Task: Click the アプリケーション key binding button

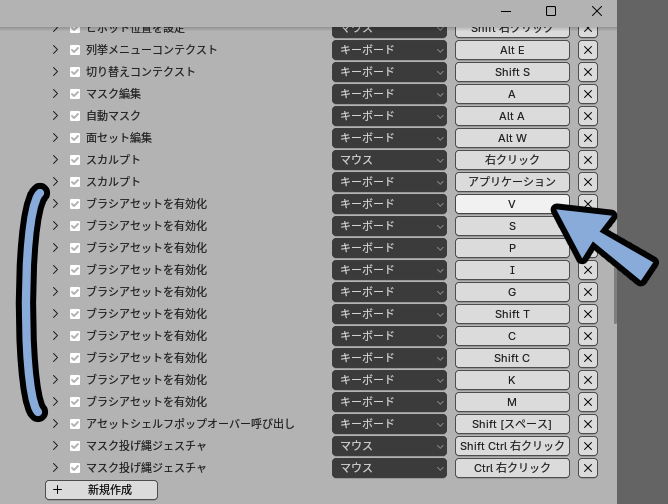Action: click(512, 182)
